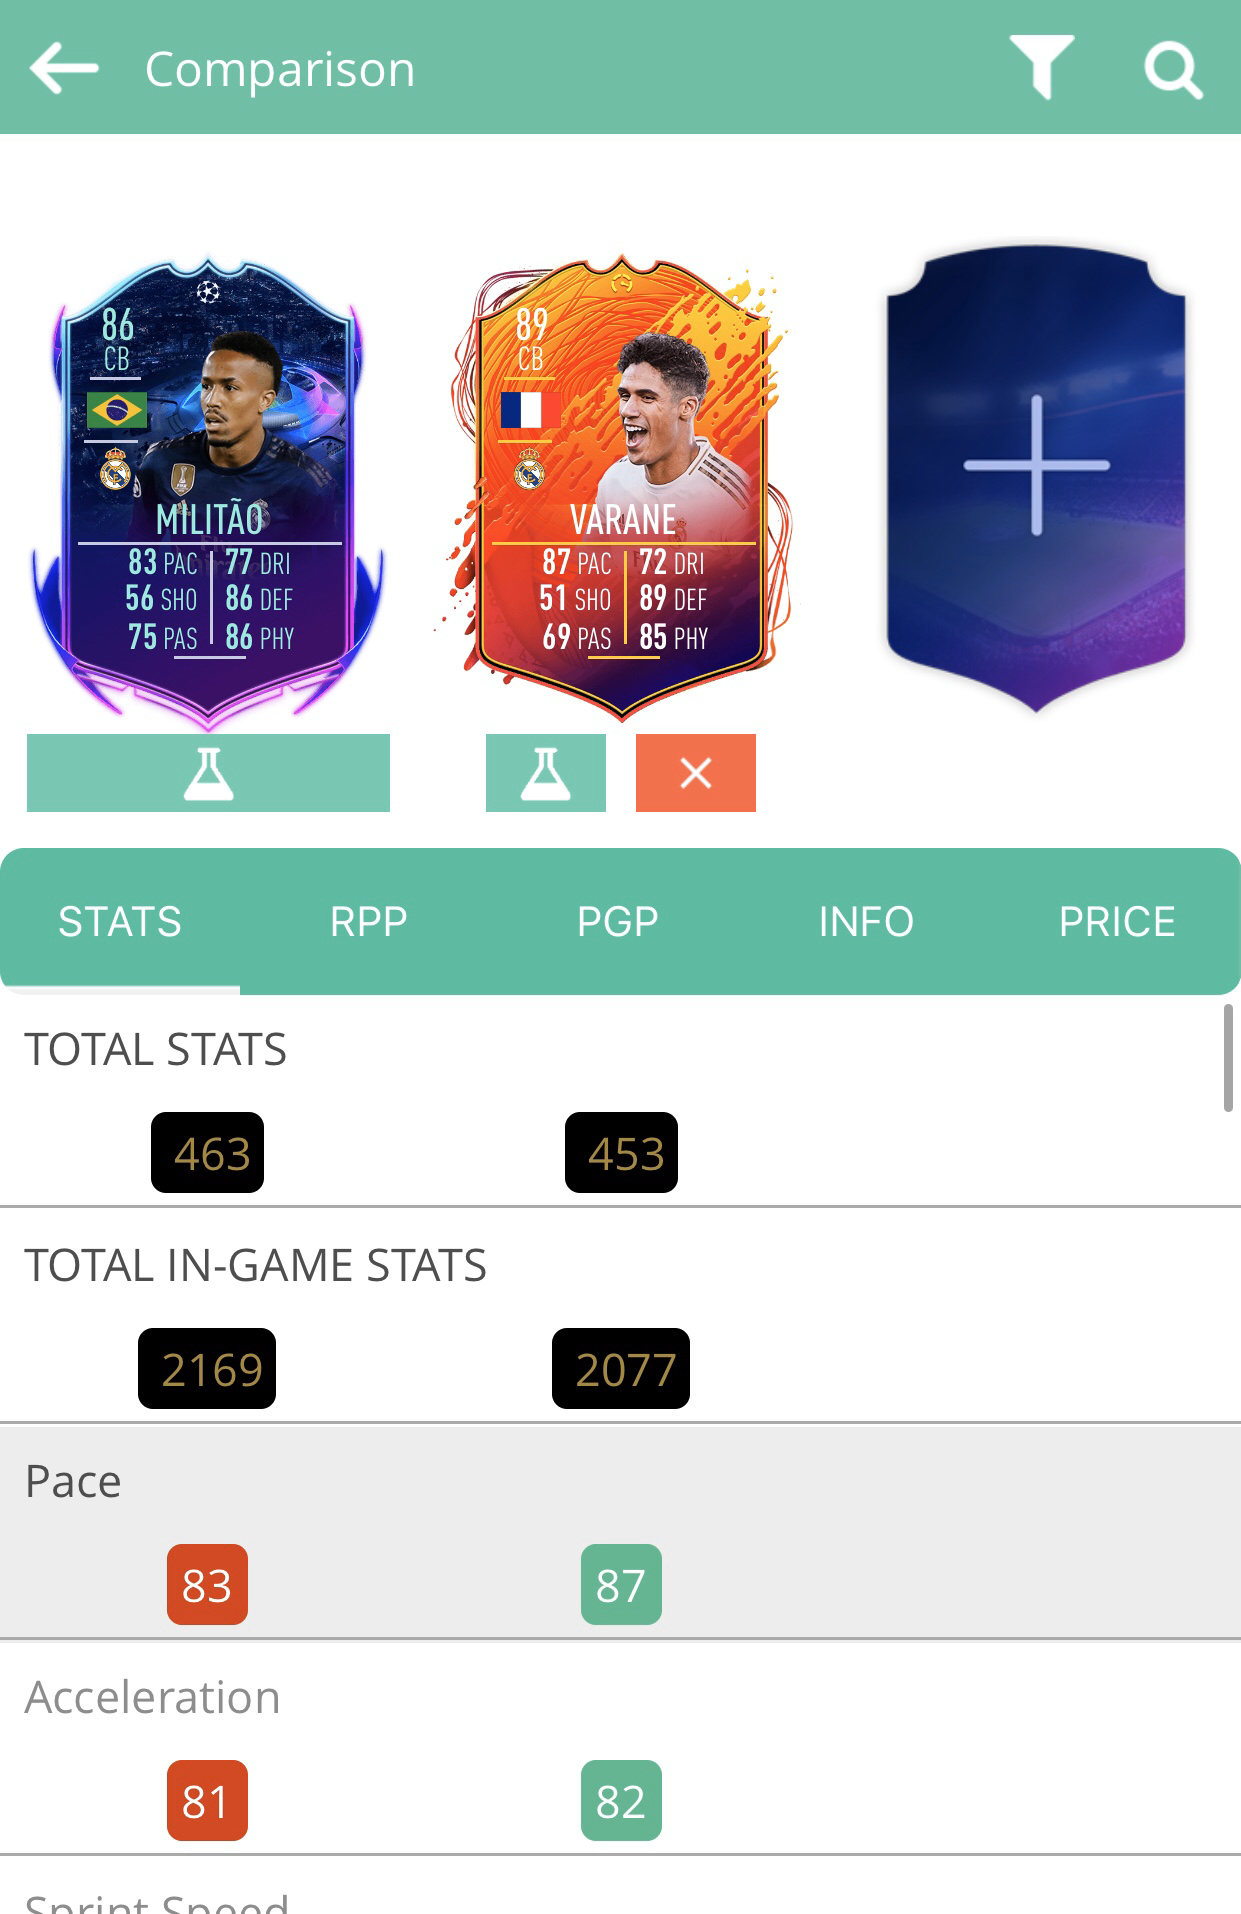Tap the Acceleration row label

(x=153, y=1697)
